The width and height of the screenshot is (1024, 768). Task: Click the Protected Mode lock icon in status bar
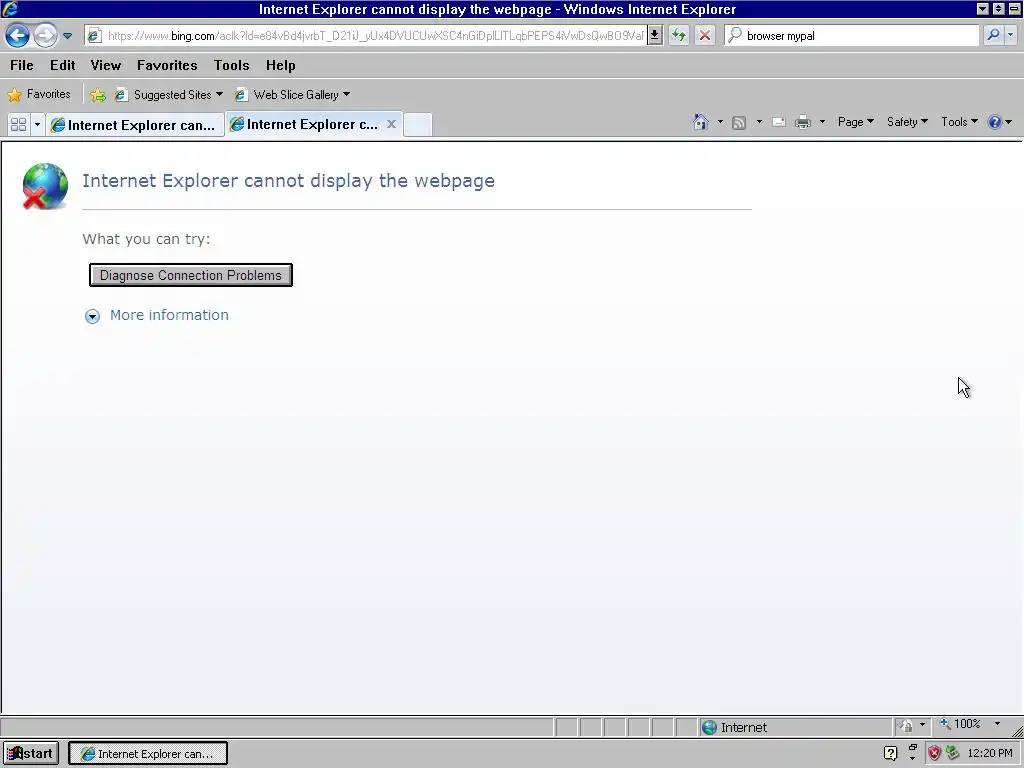coord(906,726)
